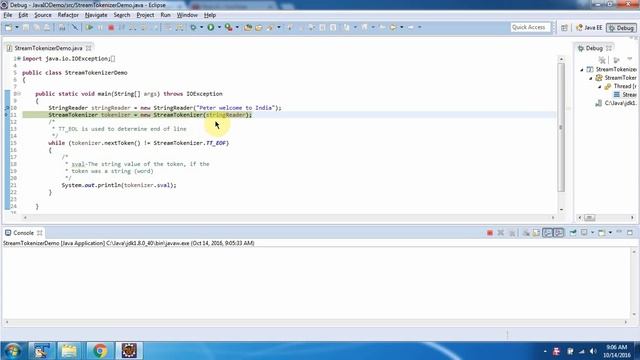
Task: Collapse the Thread node in Debug view
Action: click(x=600, y=87)
